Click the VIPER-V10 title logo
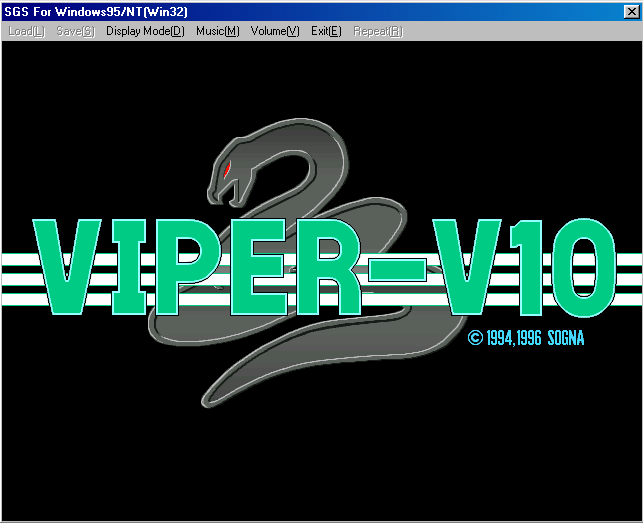The width and height of the screenshot is (643, 523). coord(324,267)
